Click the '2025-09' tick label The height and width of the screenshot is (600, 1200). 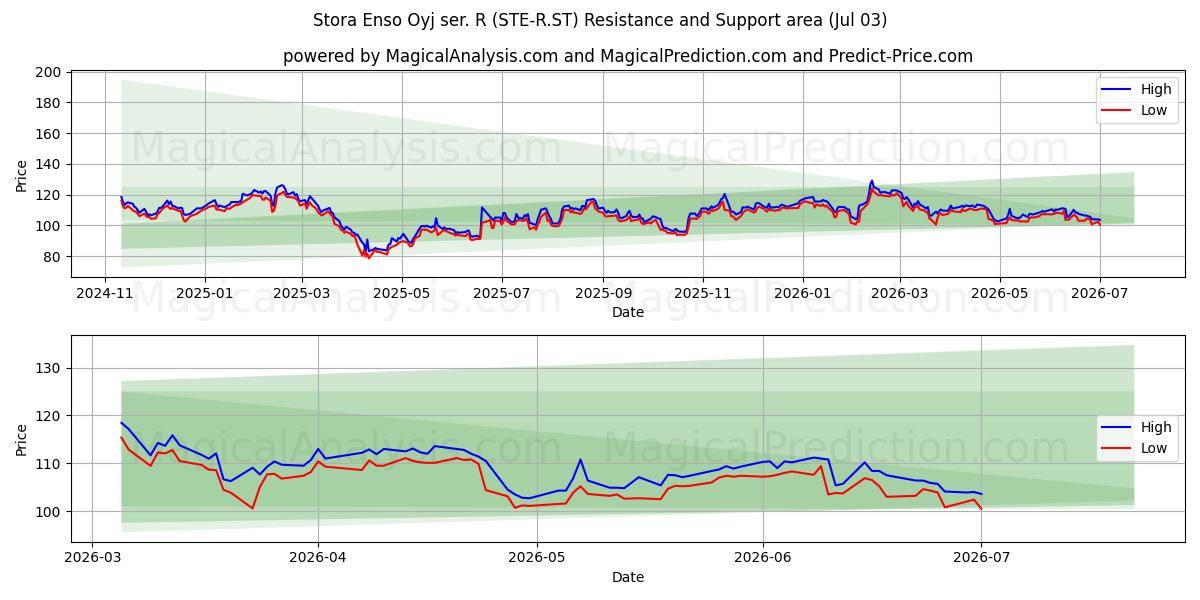tap(603, 295)
